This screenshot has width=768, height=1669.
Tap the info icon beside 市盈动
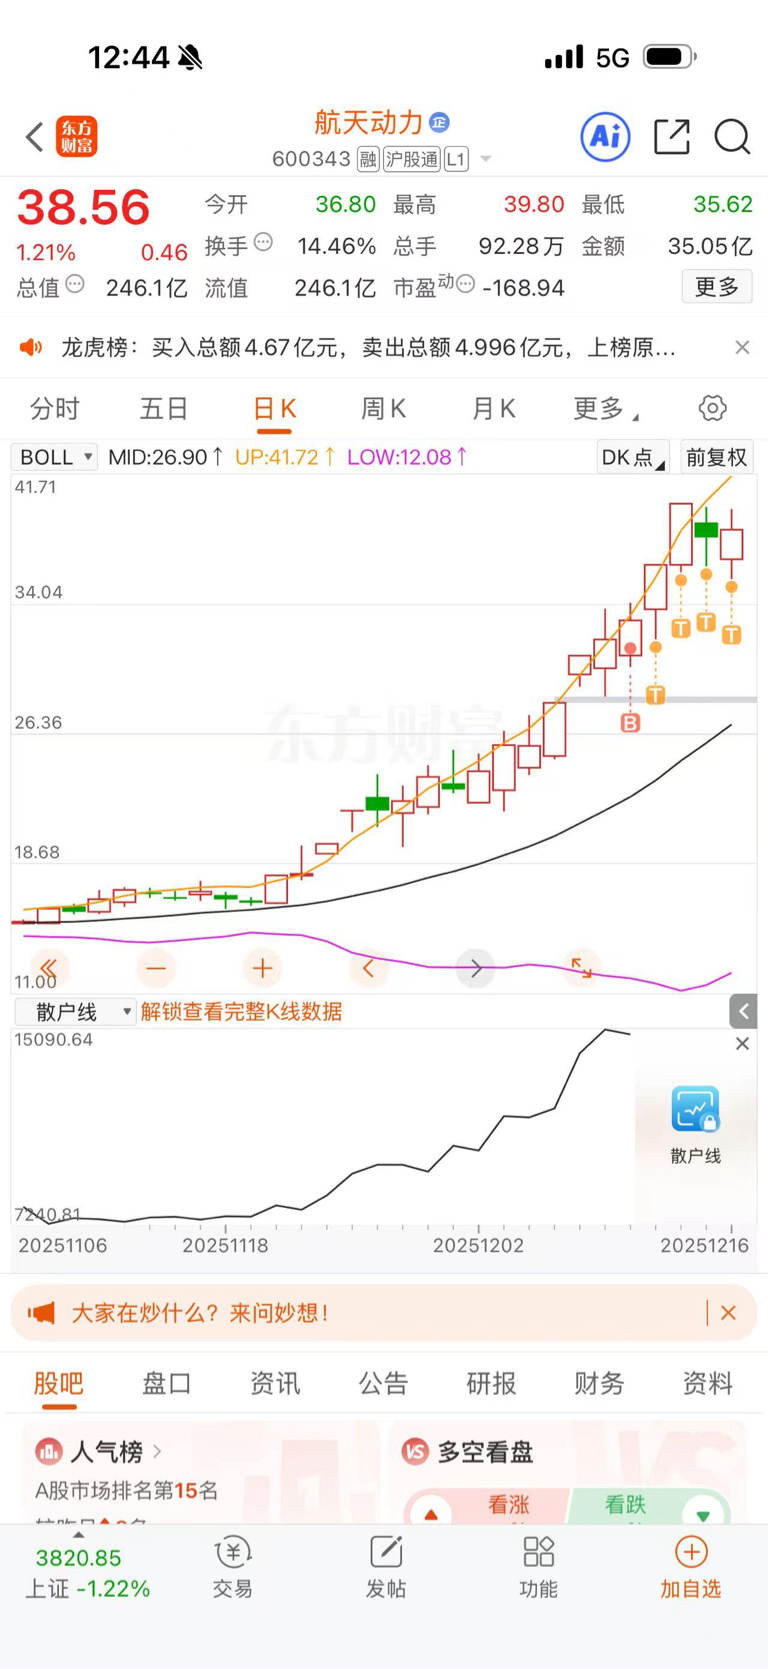(x=465, y=284)
